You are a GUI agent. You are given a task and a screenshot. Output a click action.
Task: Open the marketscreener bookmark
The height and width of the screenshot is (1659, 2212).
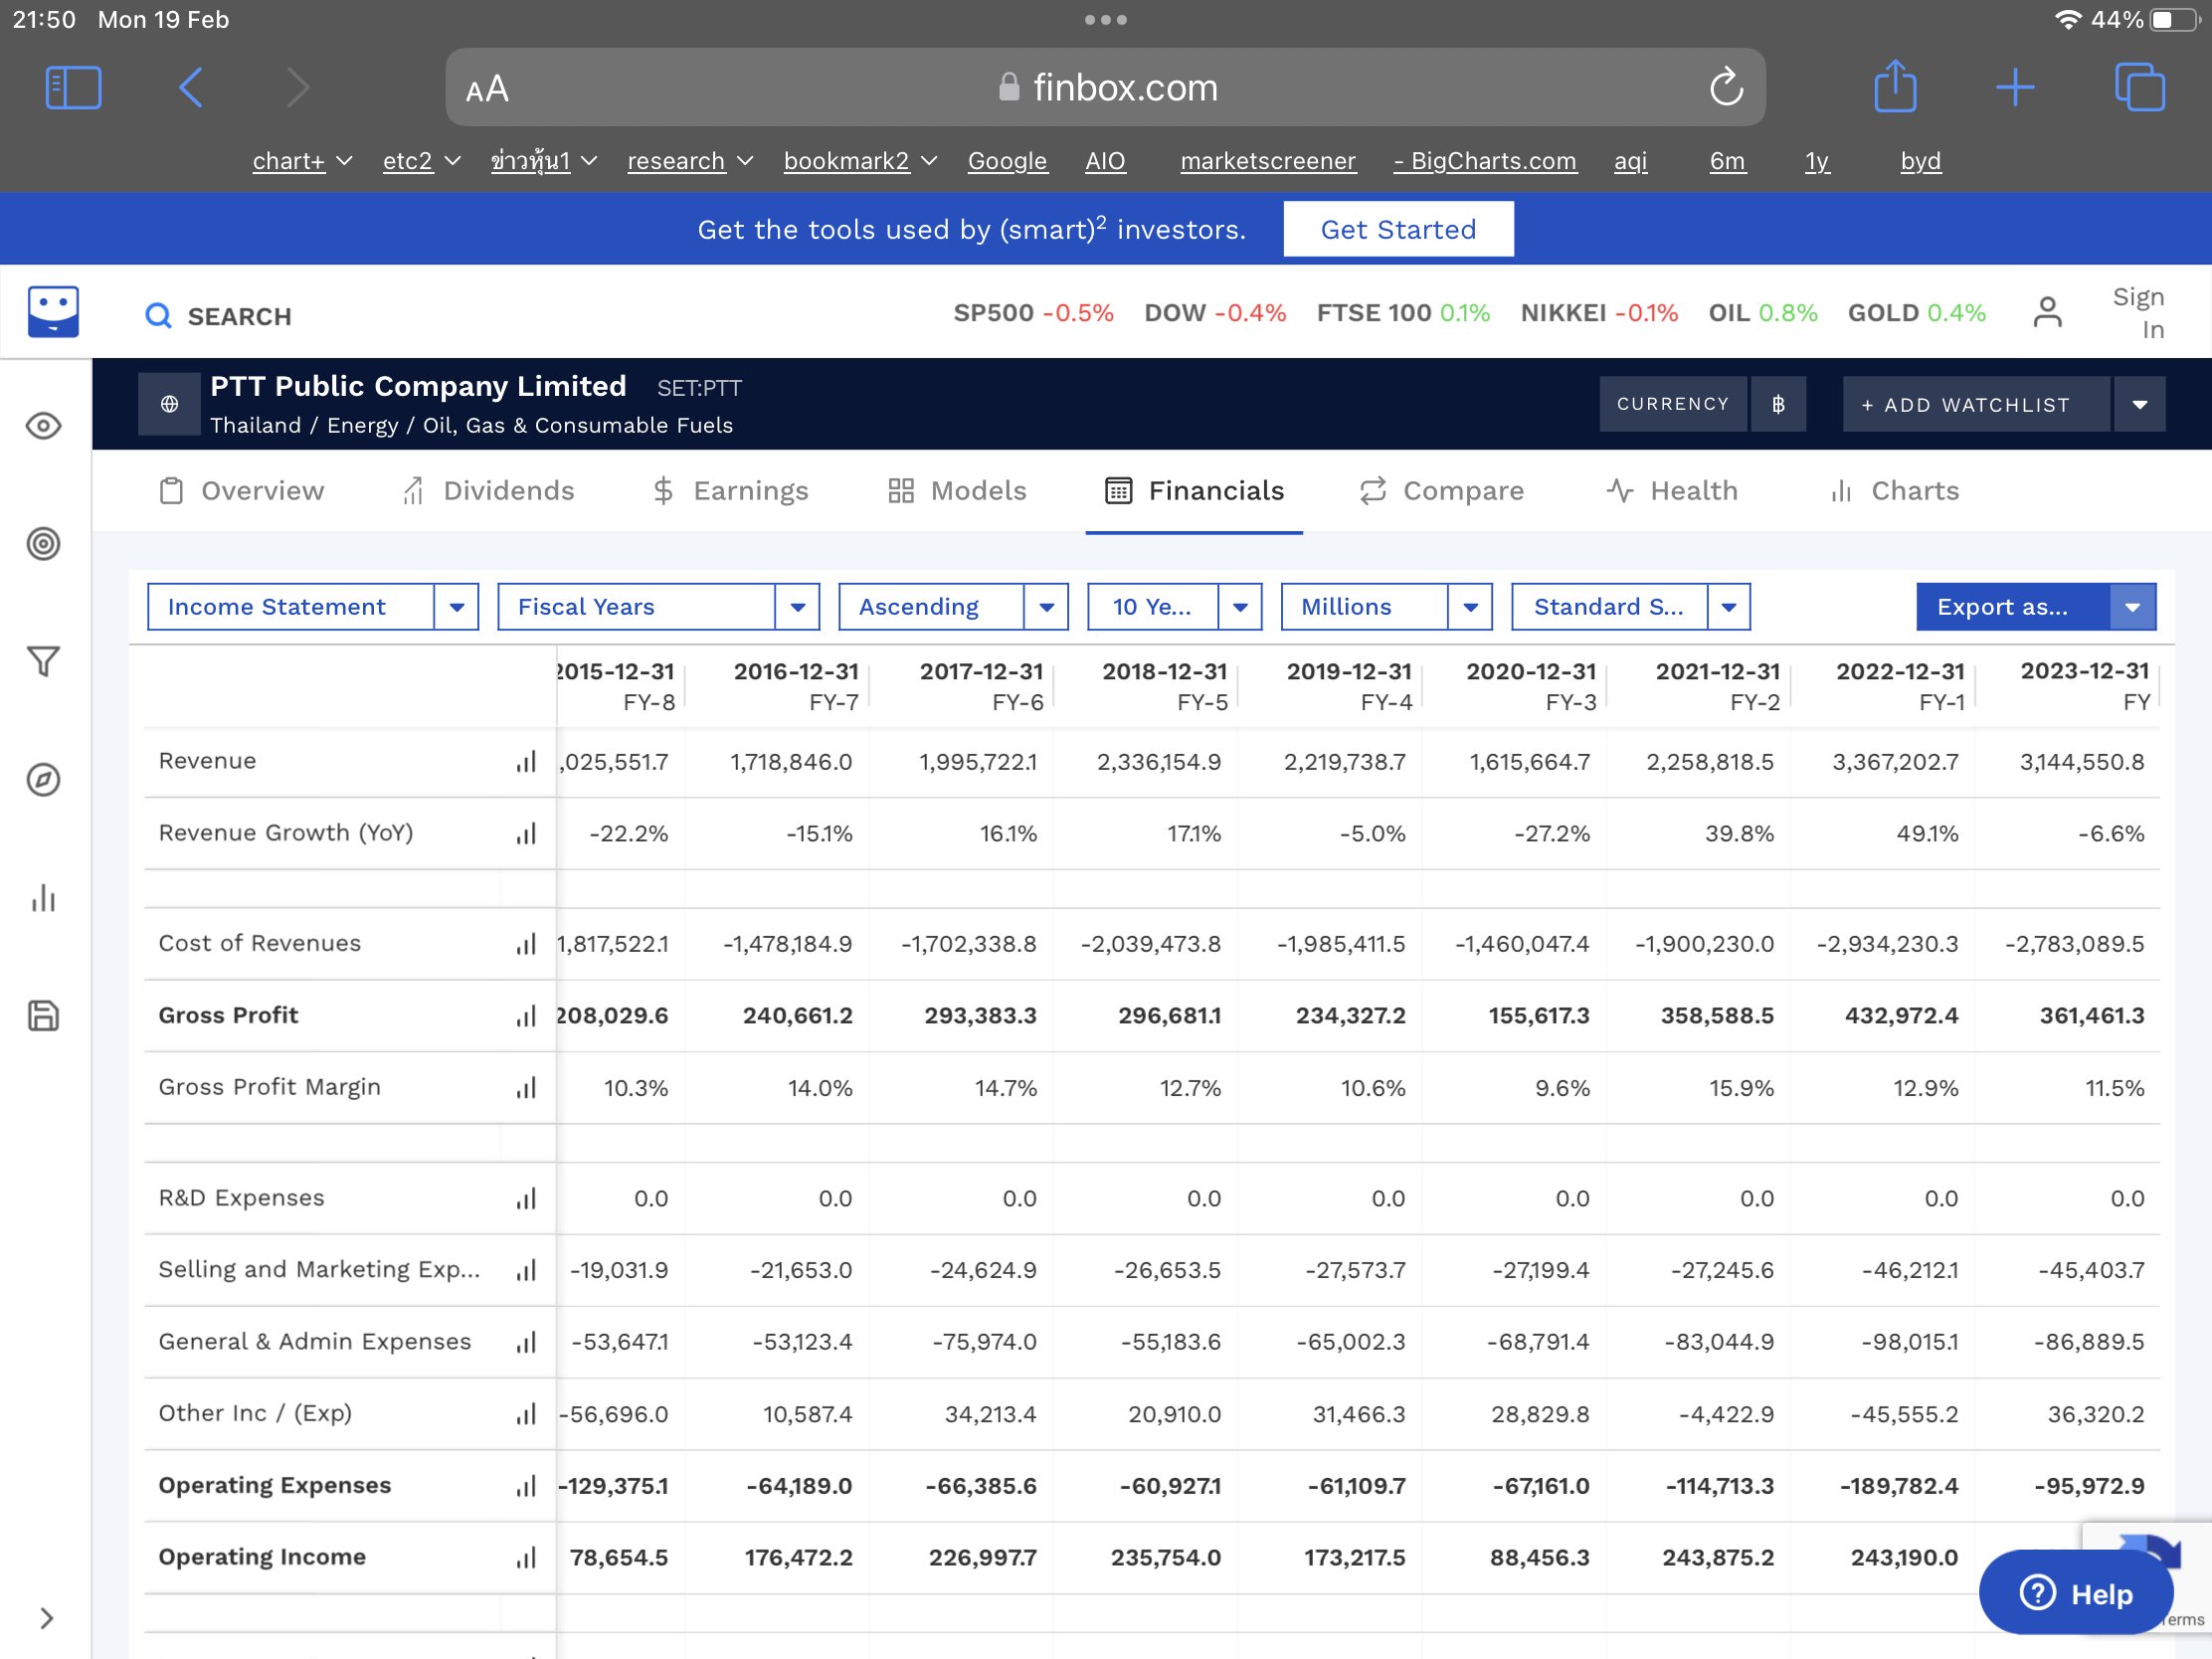[1268, 161]
